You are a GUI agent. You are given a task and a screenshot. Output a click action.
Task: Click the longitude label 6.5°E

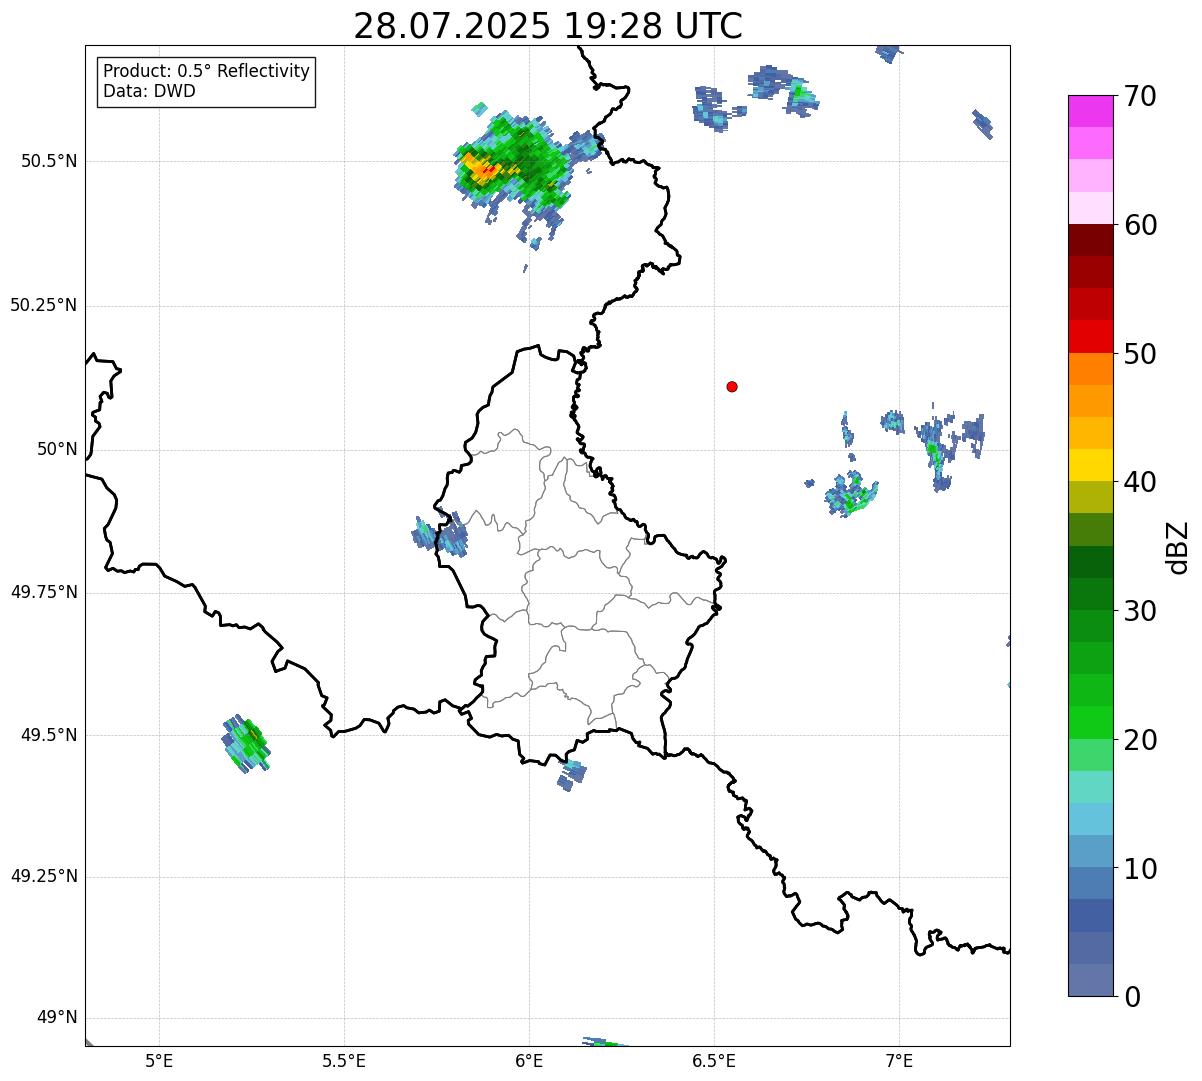pyautogui.click(x=714, y=1060)
